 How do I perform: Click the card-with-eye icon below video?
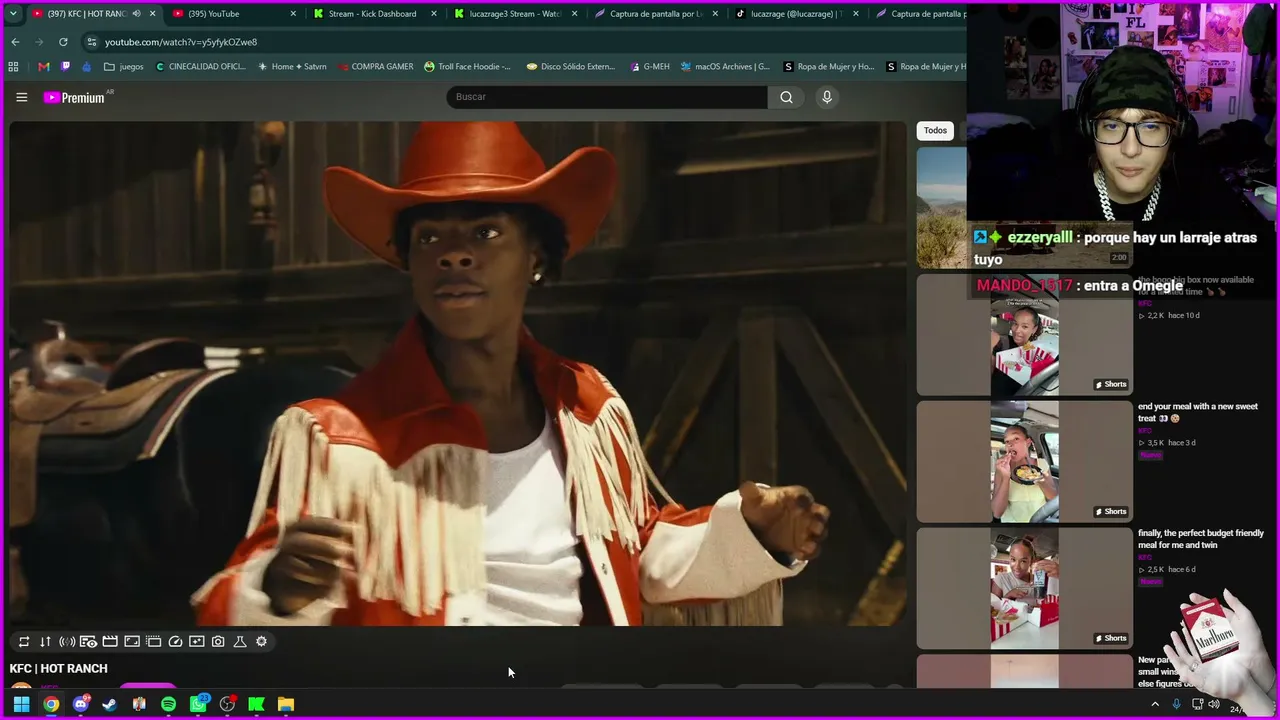click(x=88, y=642)
